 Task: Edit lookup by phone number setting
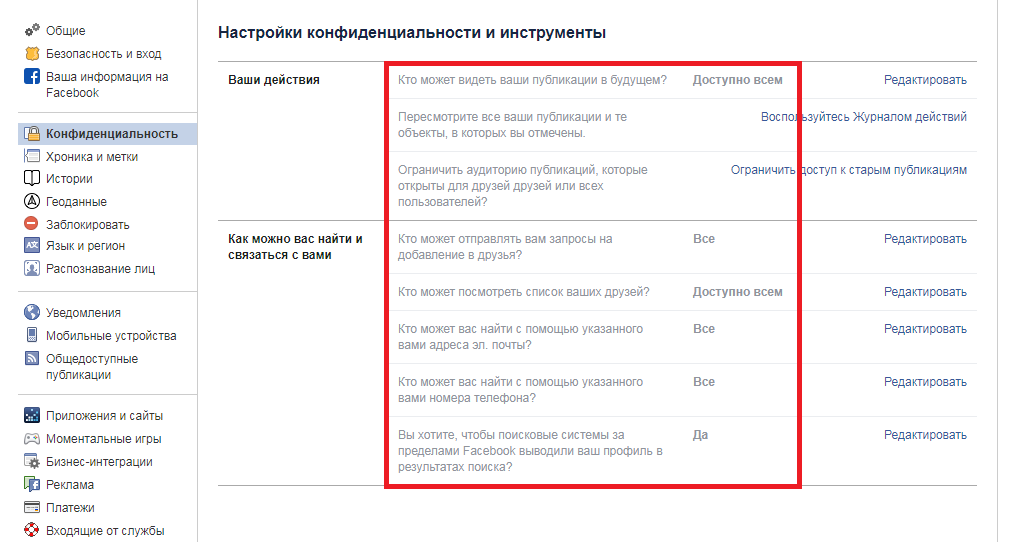[x=925, y=382]
